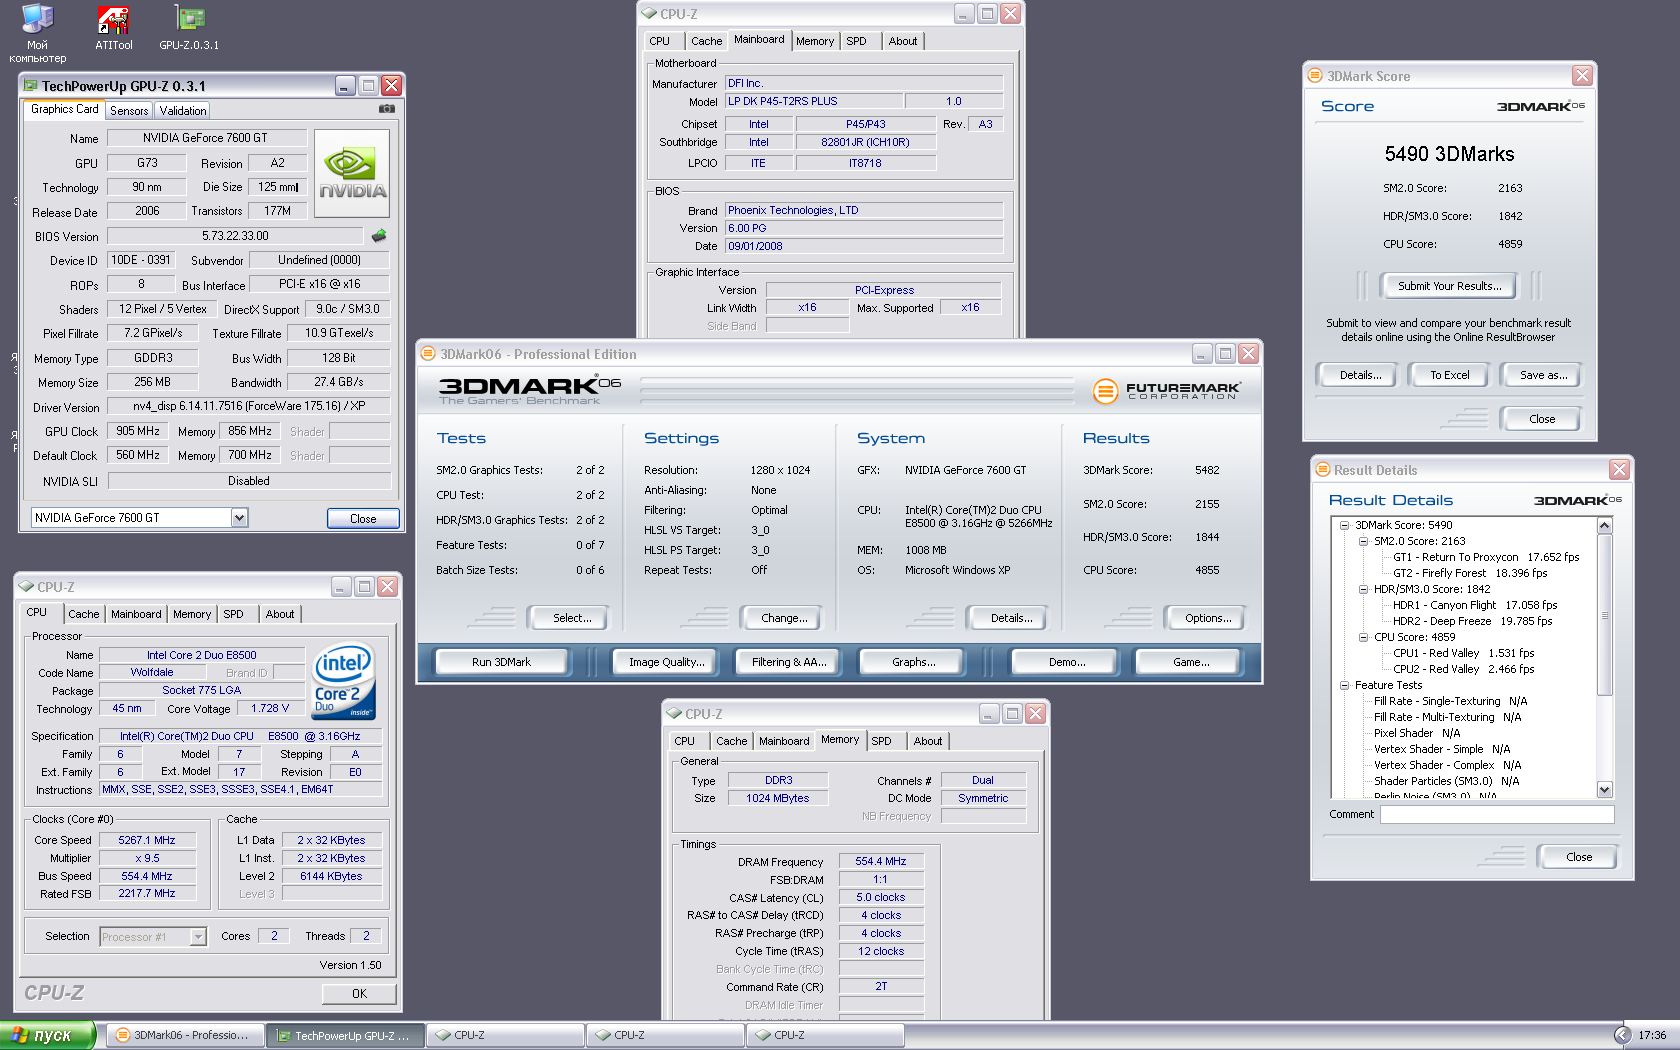Open the My Computer desktop icon
This screenshot has width=1680, height=1050.
(37, 33)
